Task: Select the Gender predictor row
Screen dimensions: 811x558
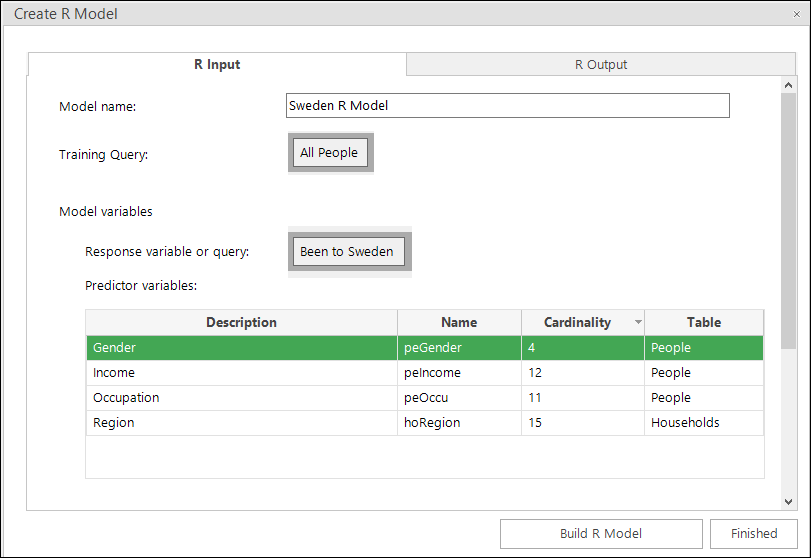Action: [x=425, y=348]
